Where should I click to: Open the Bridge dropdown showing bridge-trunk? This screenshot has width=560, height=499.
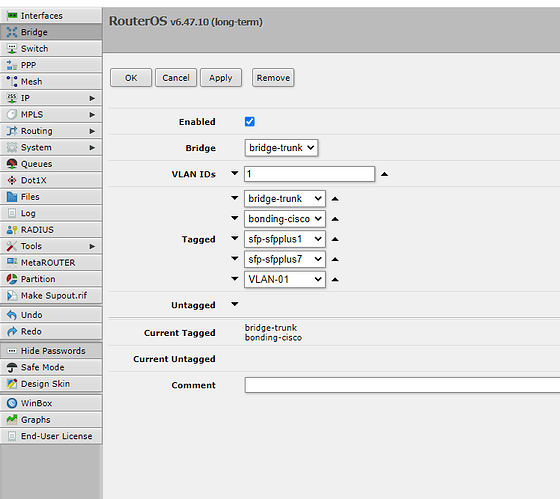pyautogui.click(x=281, y=148)
